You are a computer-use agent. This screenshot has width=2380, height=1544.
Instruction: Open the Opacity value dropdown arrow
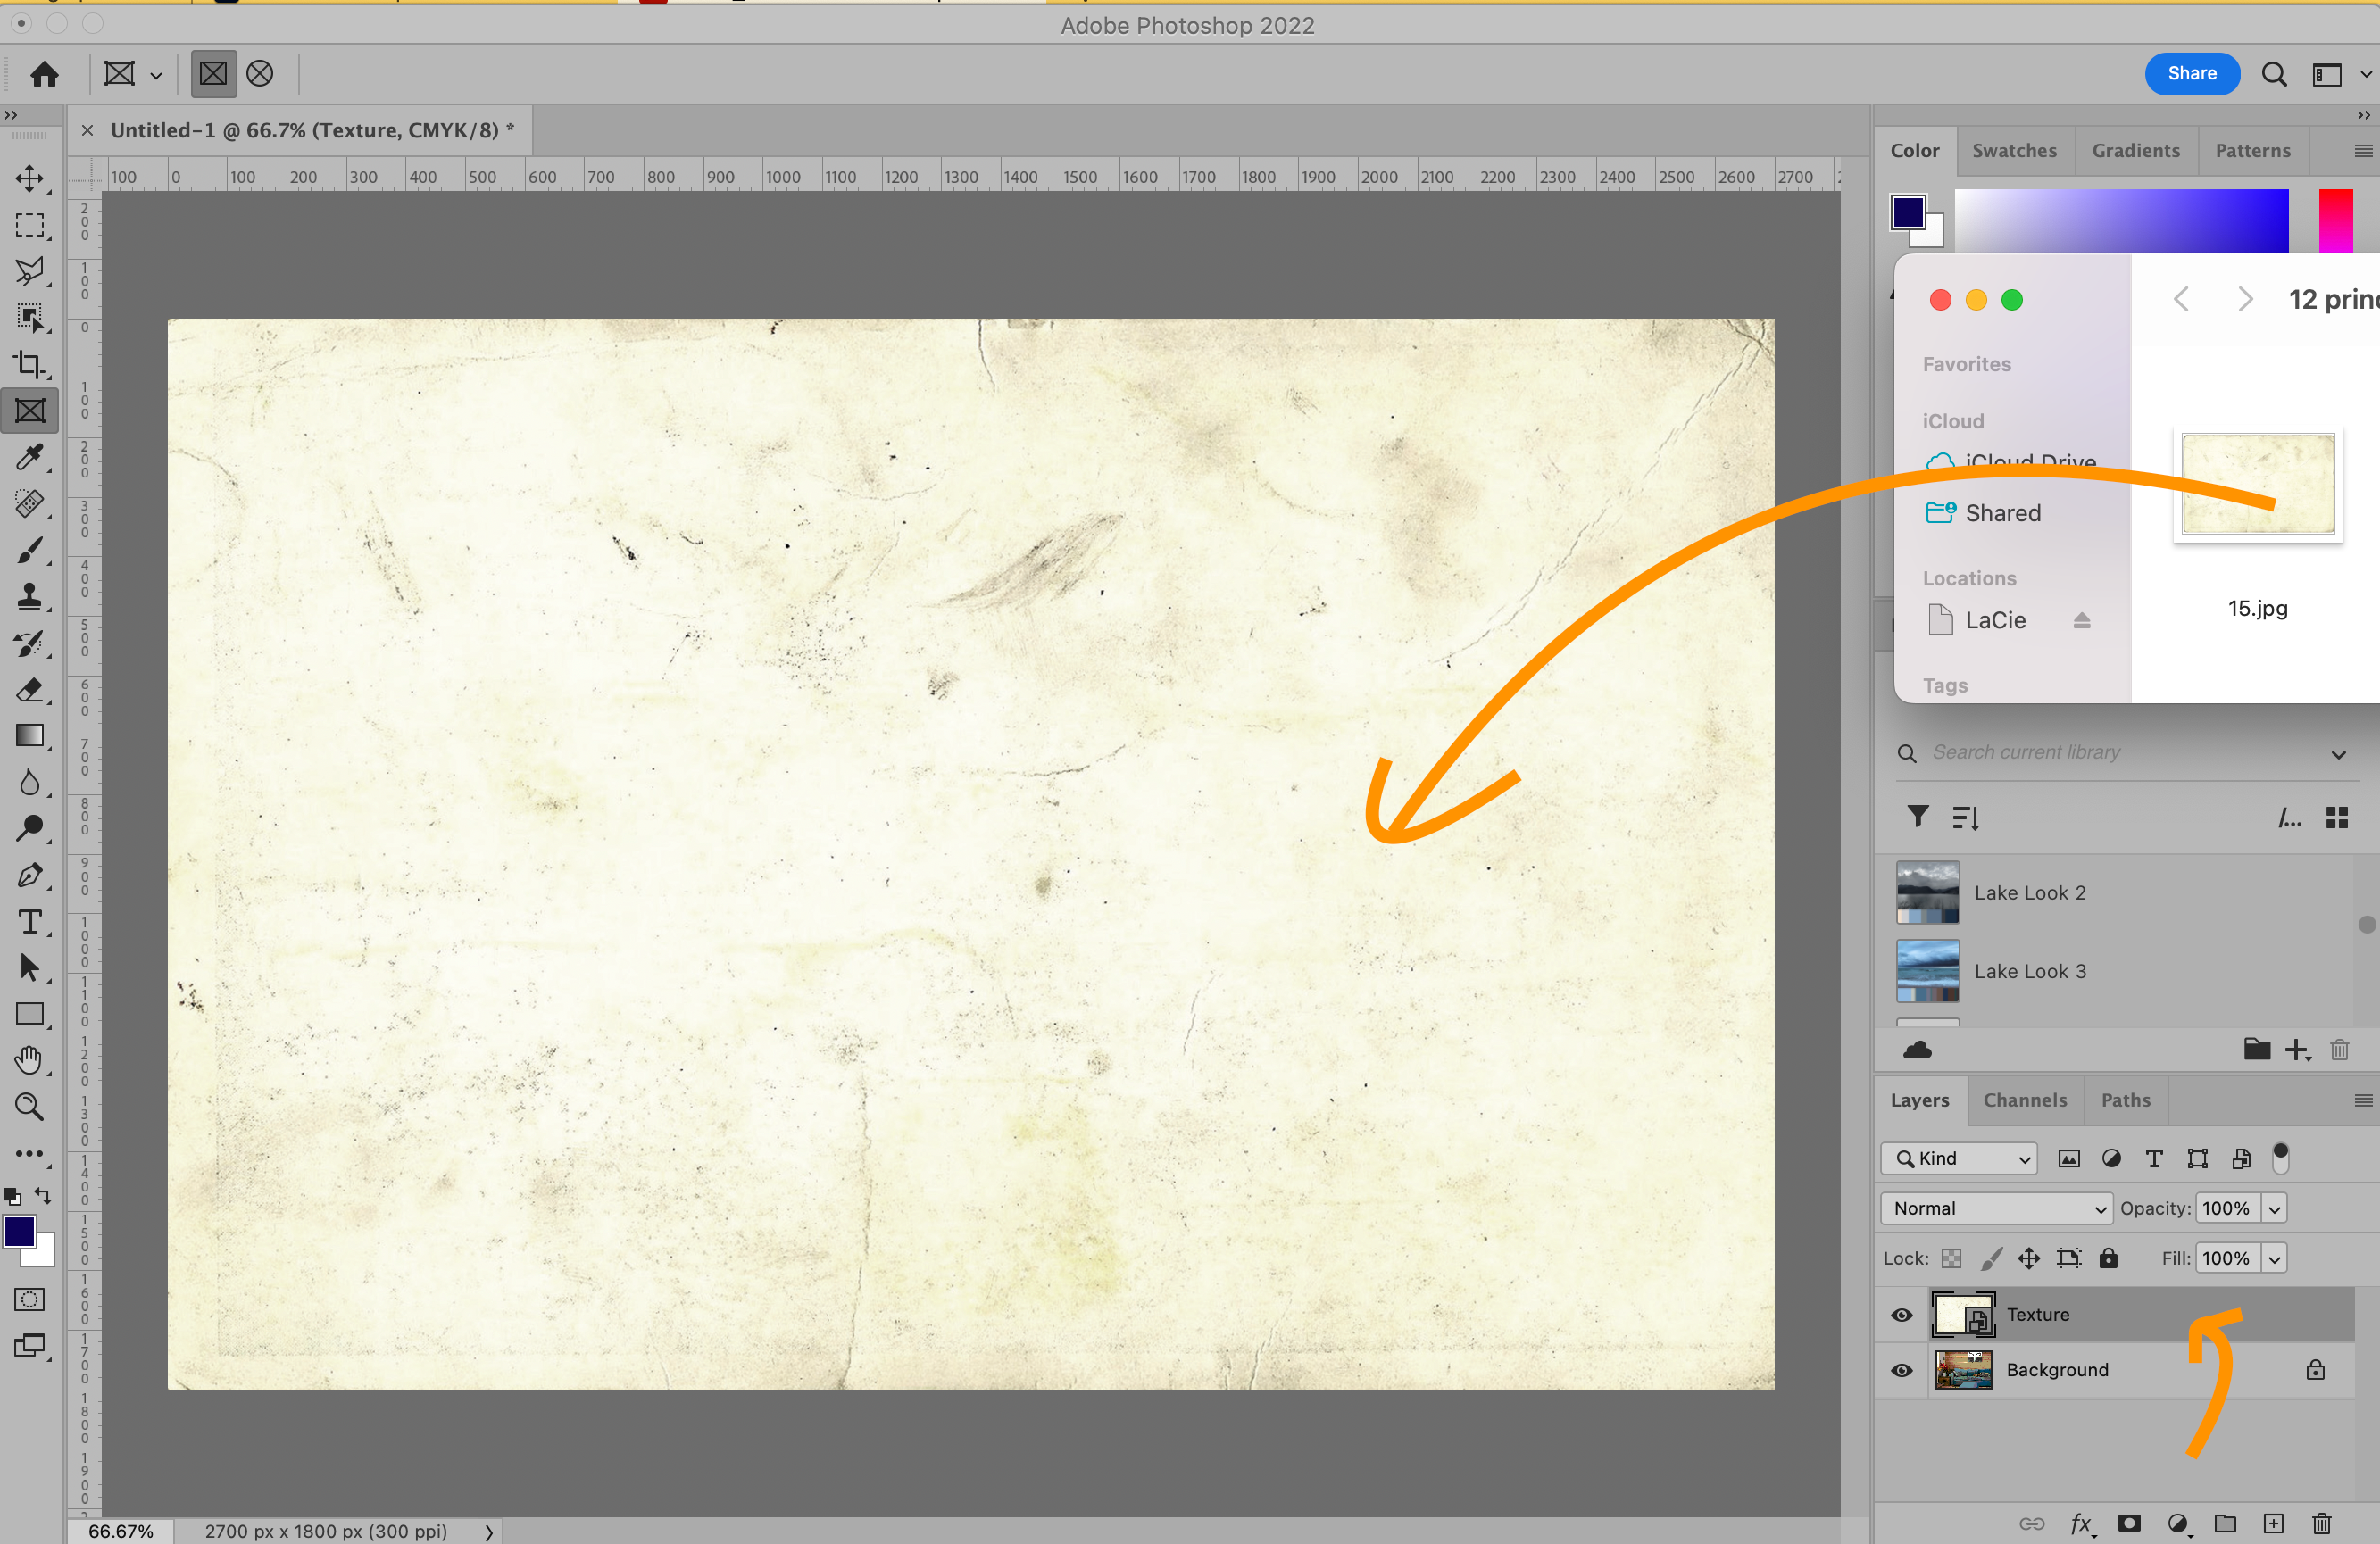click(2274, 1208)
